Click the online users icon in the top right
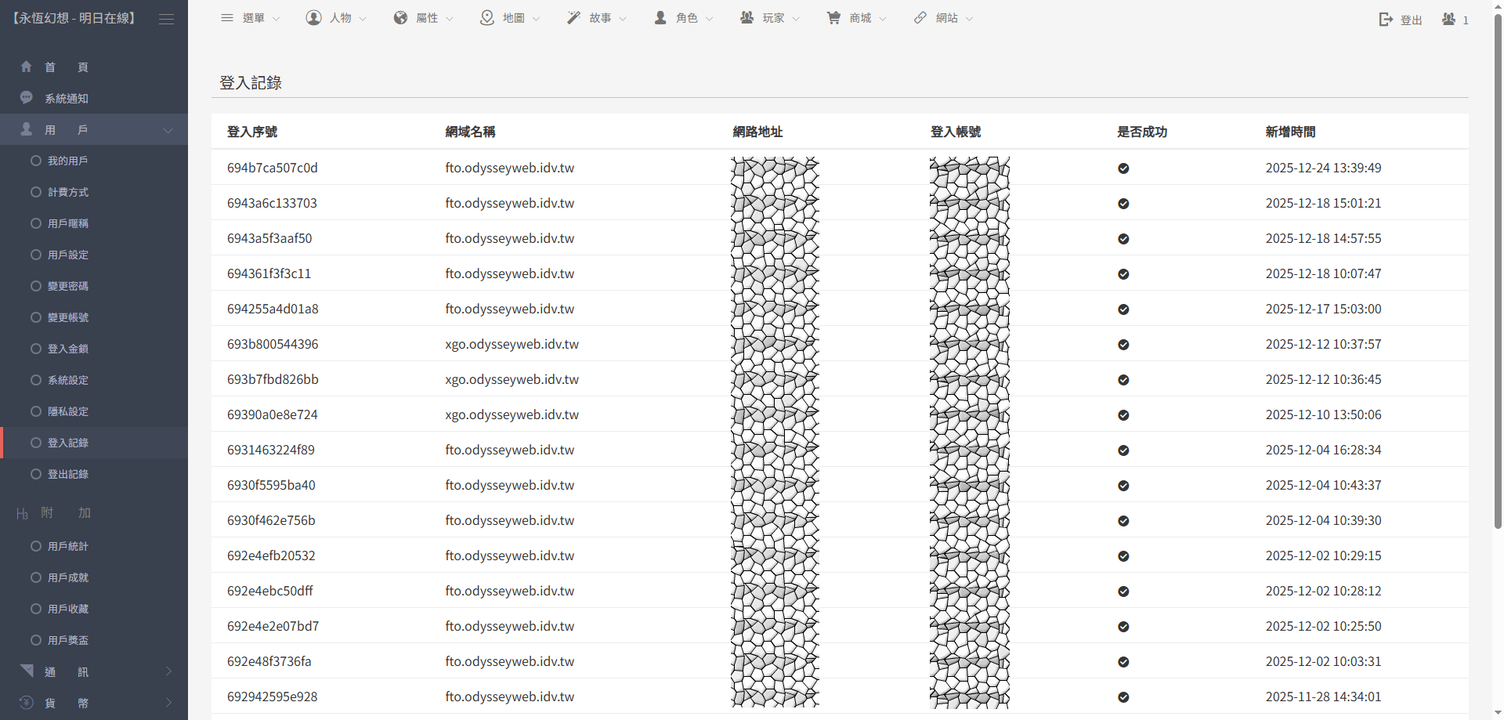 pos(1448,19)
